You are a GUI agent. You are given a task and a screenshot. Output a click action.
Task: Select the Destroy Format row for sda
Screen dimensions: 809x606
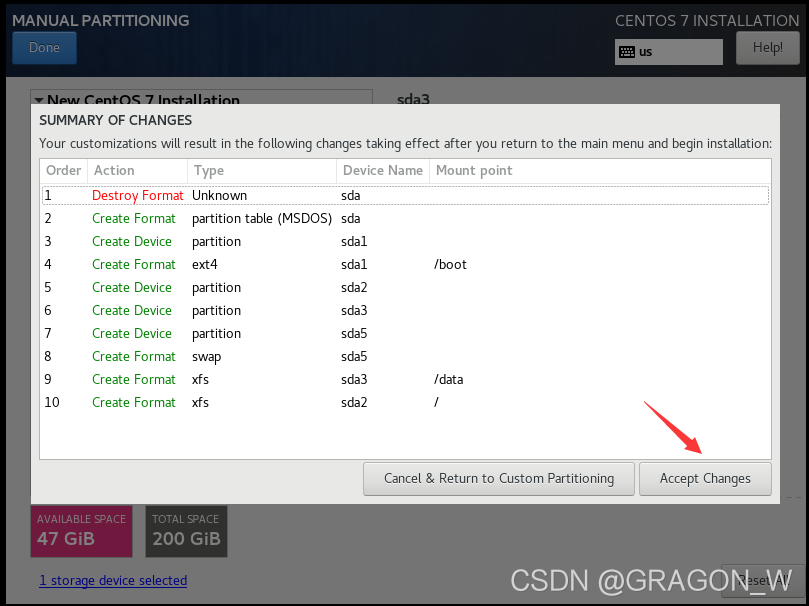click(406, 195)
